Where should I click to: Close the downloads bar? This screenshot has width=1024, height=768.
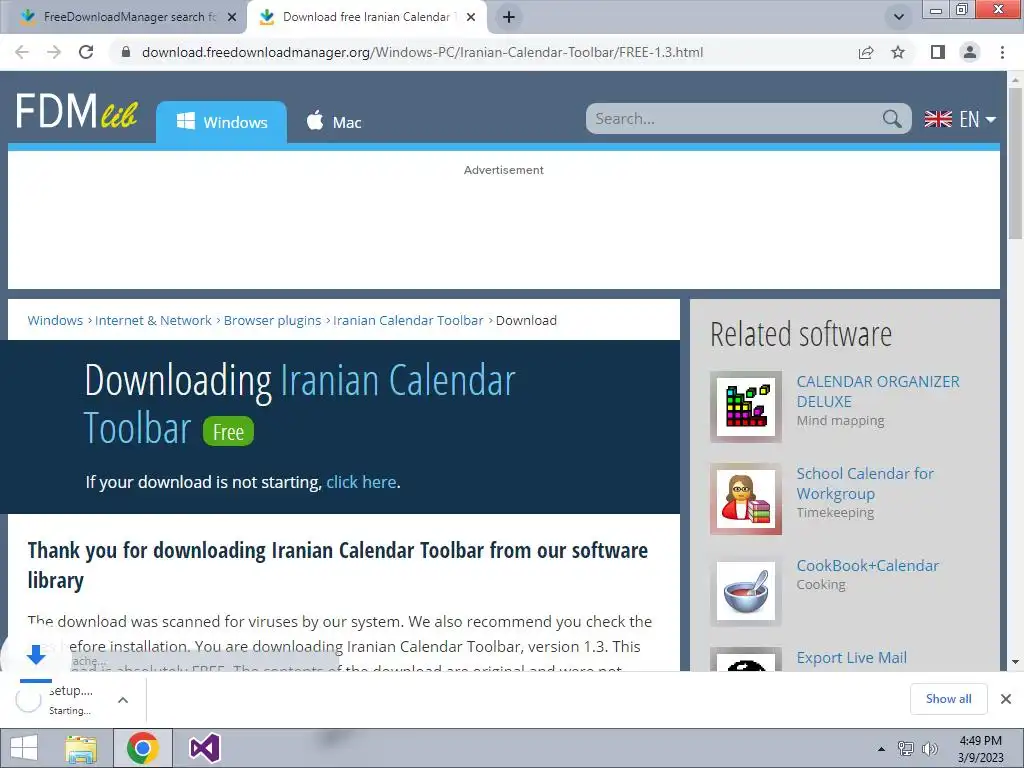(x=1006, y=699)
